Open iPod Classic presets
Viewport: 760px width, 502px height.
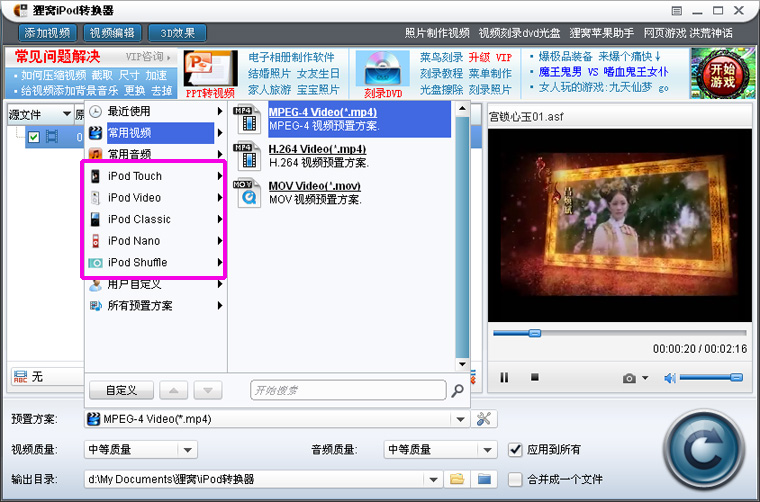point(155,219)
